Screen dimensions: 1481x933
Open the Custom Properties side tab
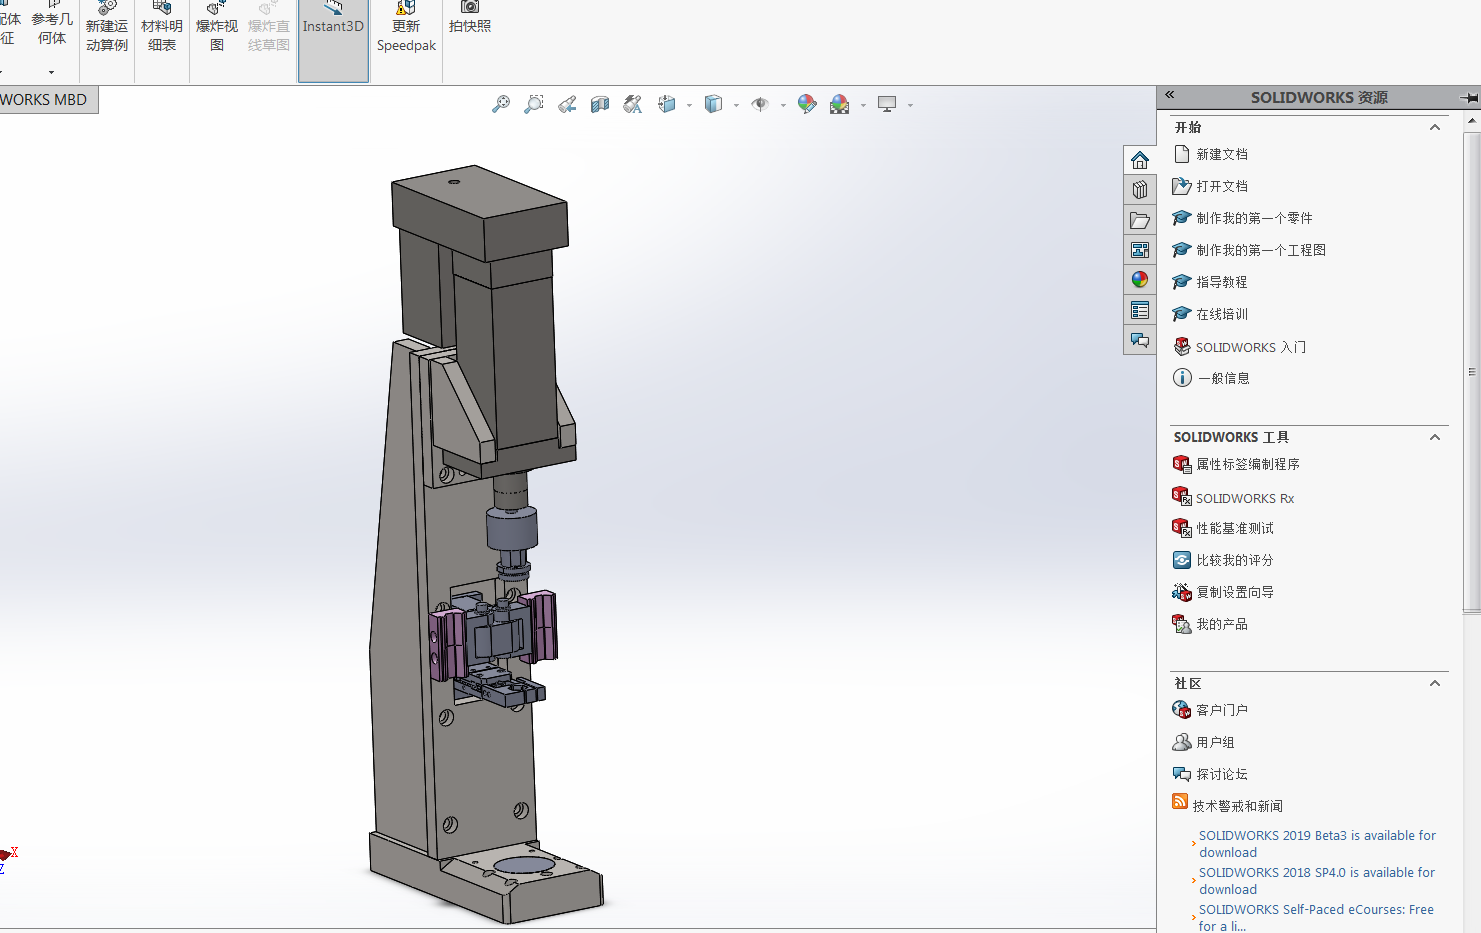point(1140,310)
